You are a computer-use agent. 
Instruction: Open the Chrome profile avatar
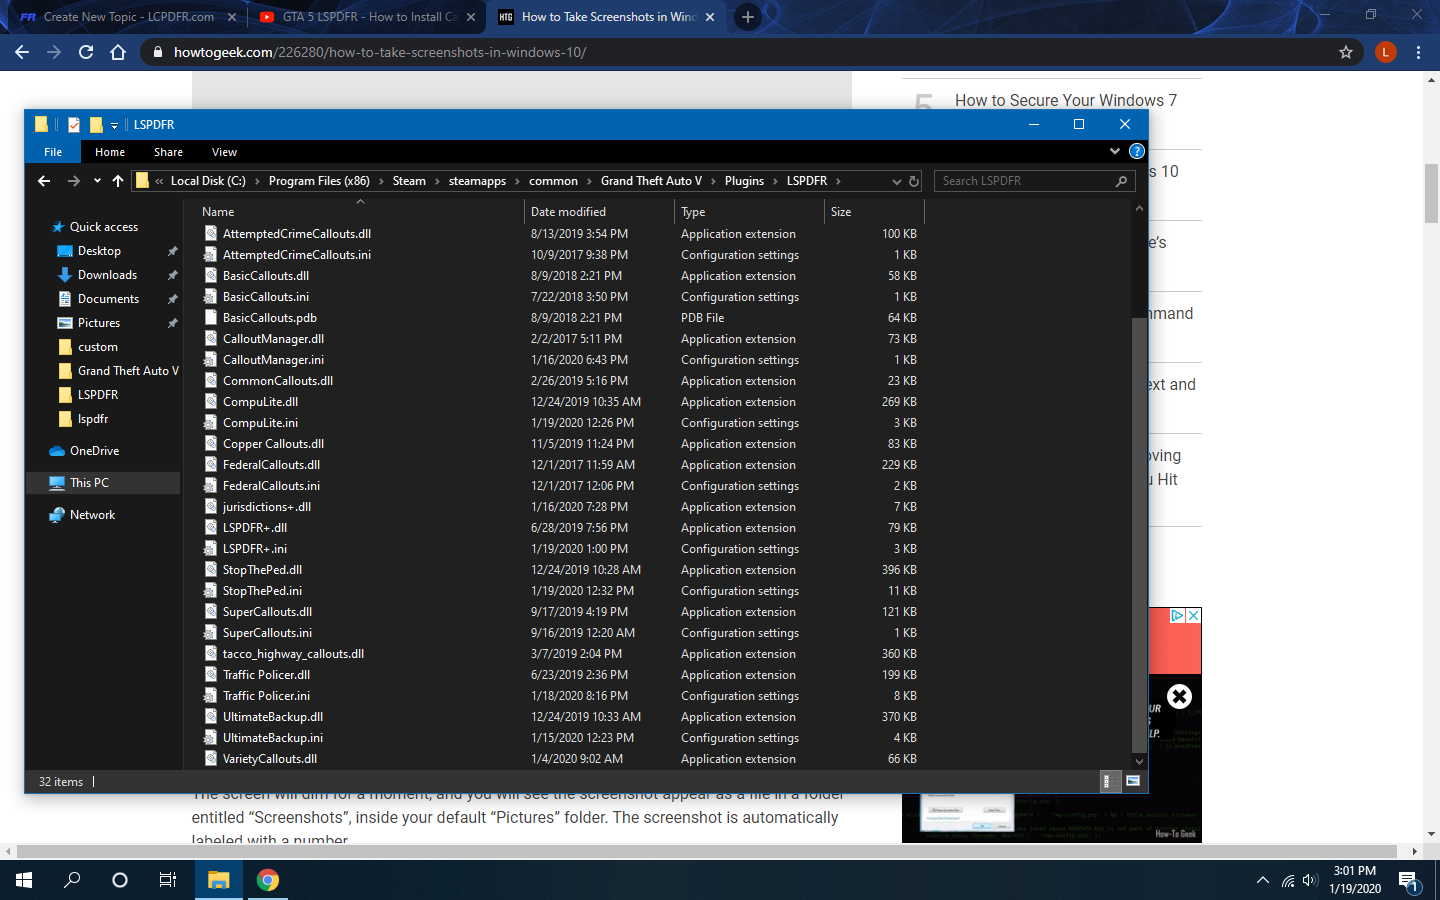[x=1385, y=52]
